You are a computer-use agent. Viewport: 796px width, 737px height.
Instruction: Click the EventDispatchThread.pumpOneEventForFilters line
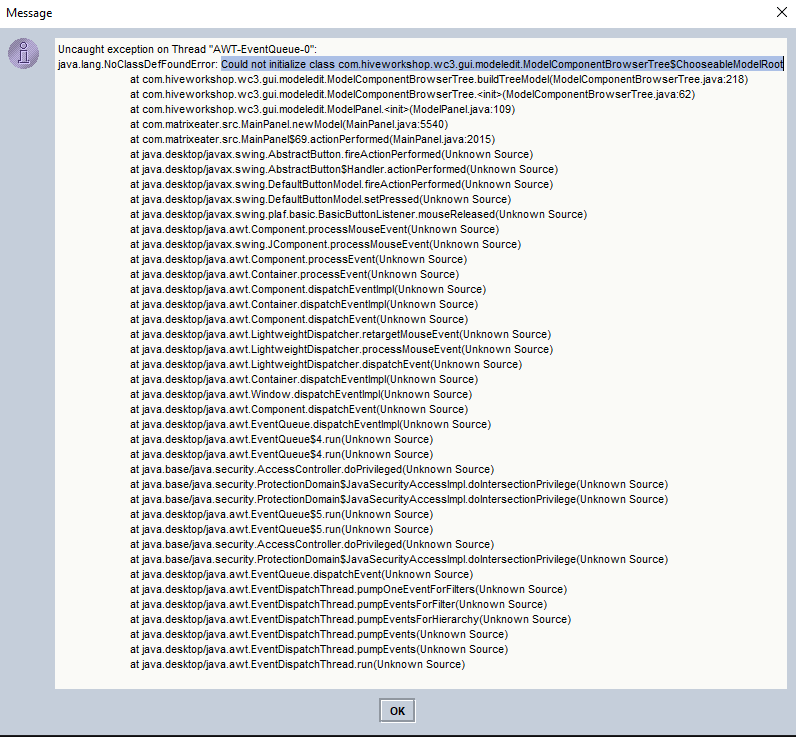point(349,589)
